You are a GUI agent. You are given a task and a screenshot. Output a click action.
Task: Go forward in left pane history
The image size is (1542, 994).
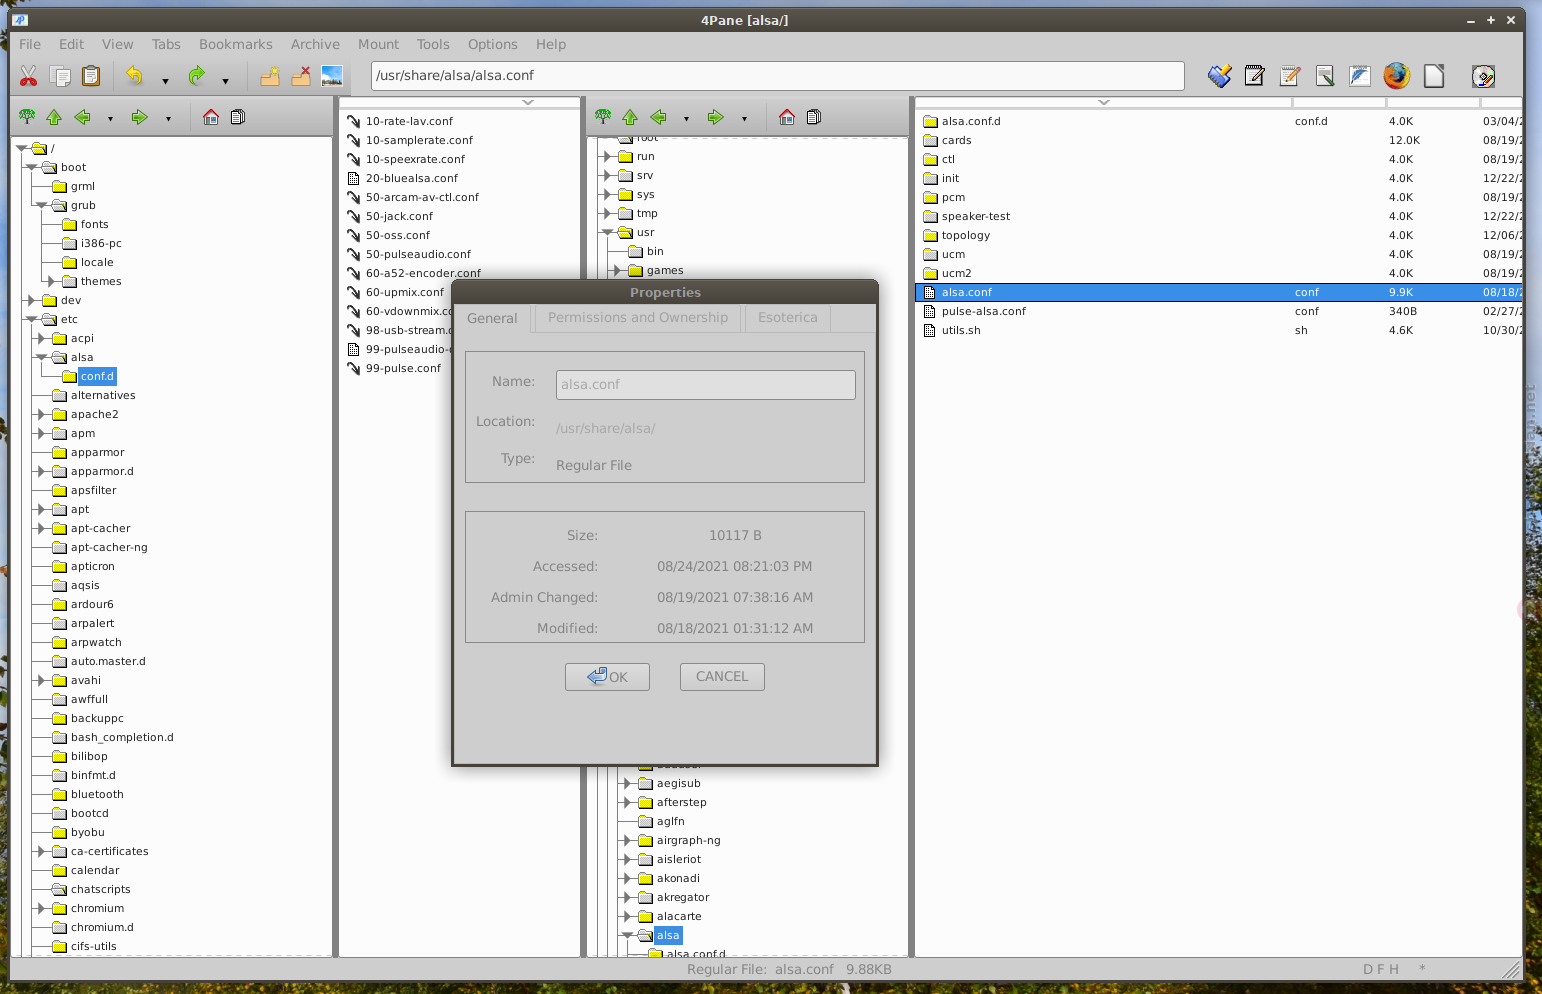[139, 117]
